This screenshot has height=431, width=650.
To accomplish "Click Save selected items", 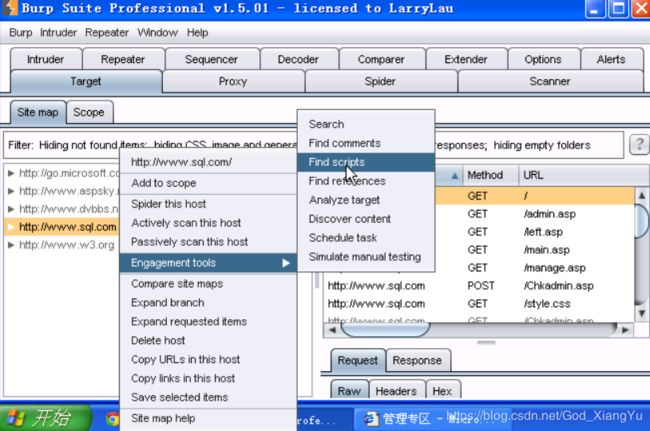I will 208,397.
